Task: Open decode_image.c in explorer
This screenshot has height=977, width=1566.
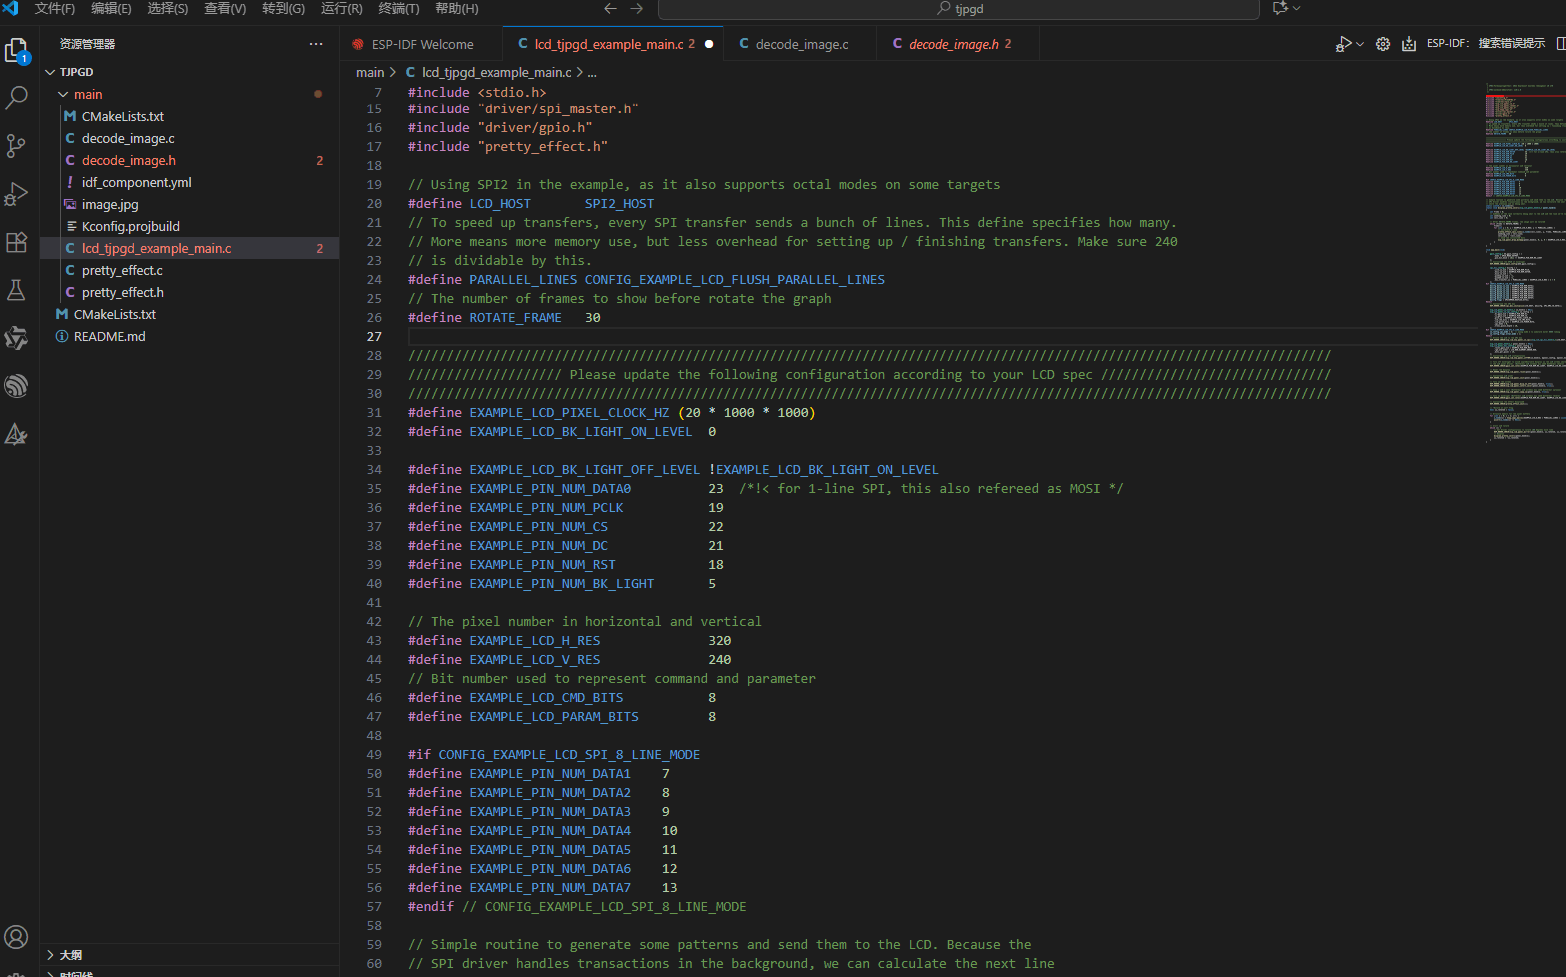Action: 190,138
